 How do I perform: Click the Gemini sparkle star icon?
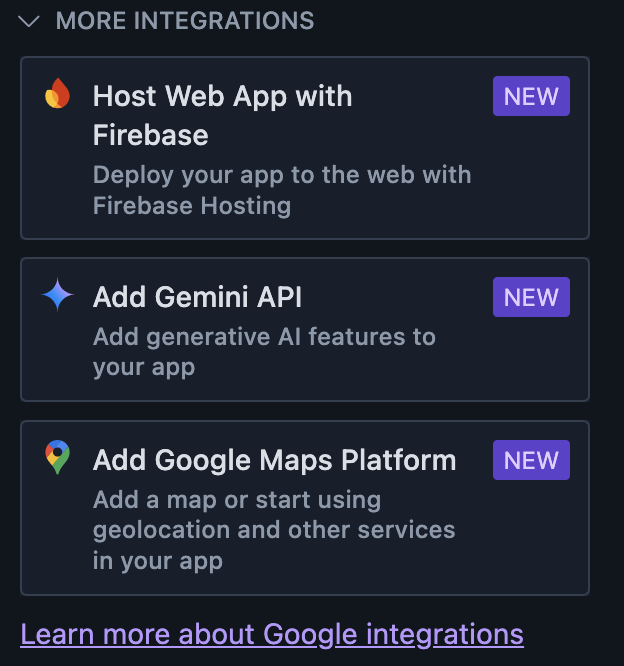pyautogui.click(x=58, y=296)
